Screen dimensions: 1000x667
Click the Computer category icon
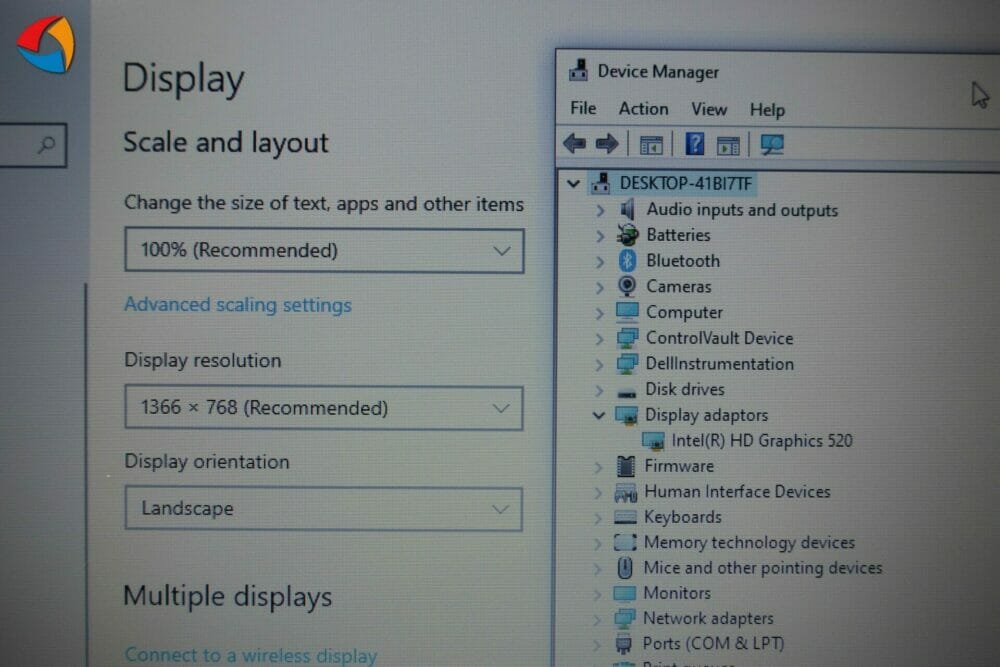628,312
